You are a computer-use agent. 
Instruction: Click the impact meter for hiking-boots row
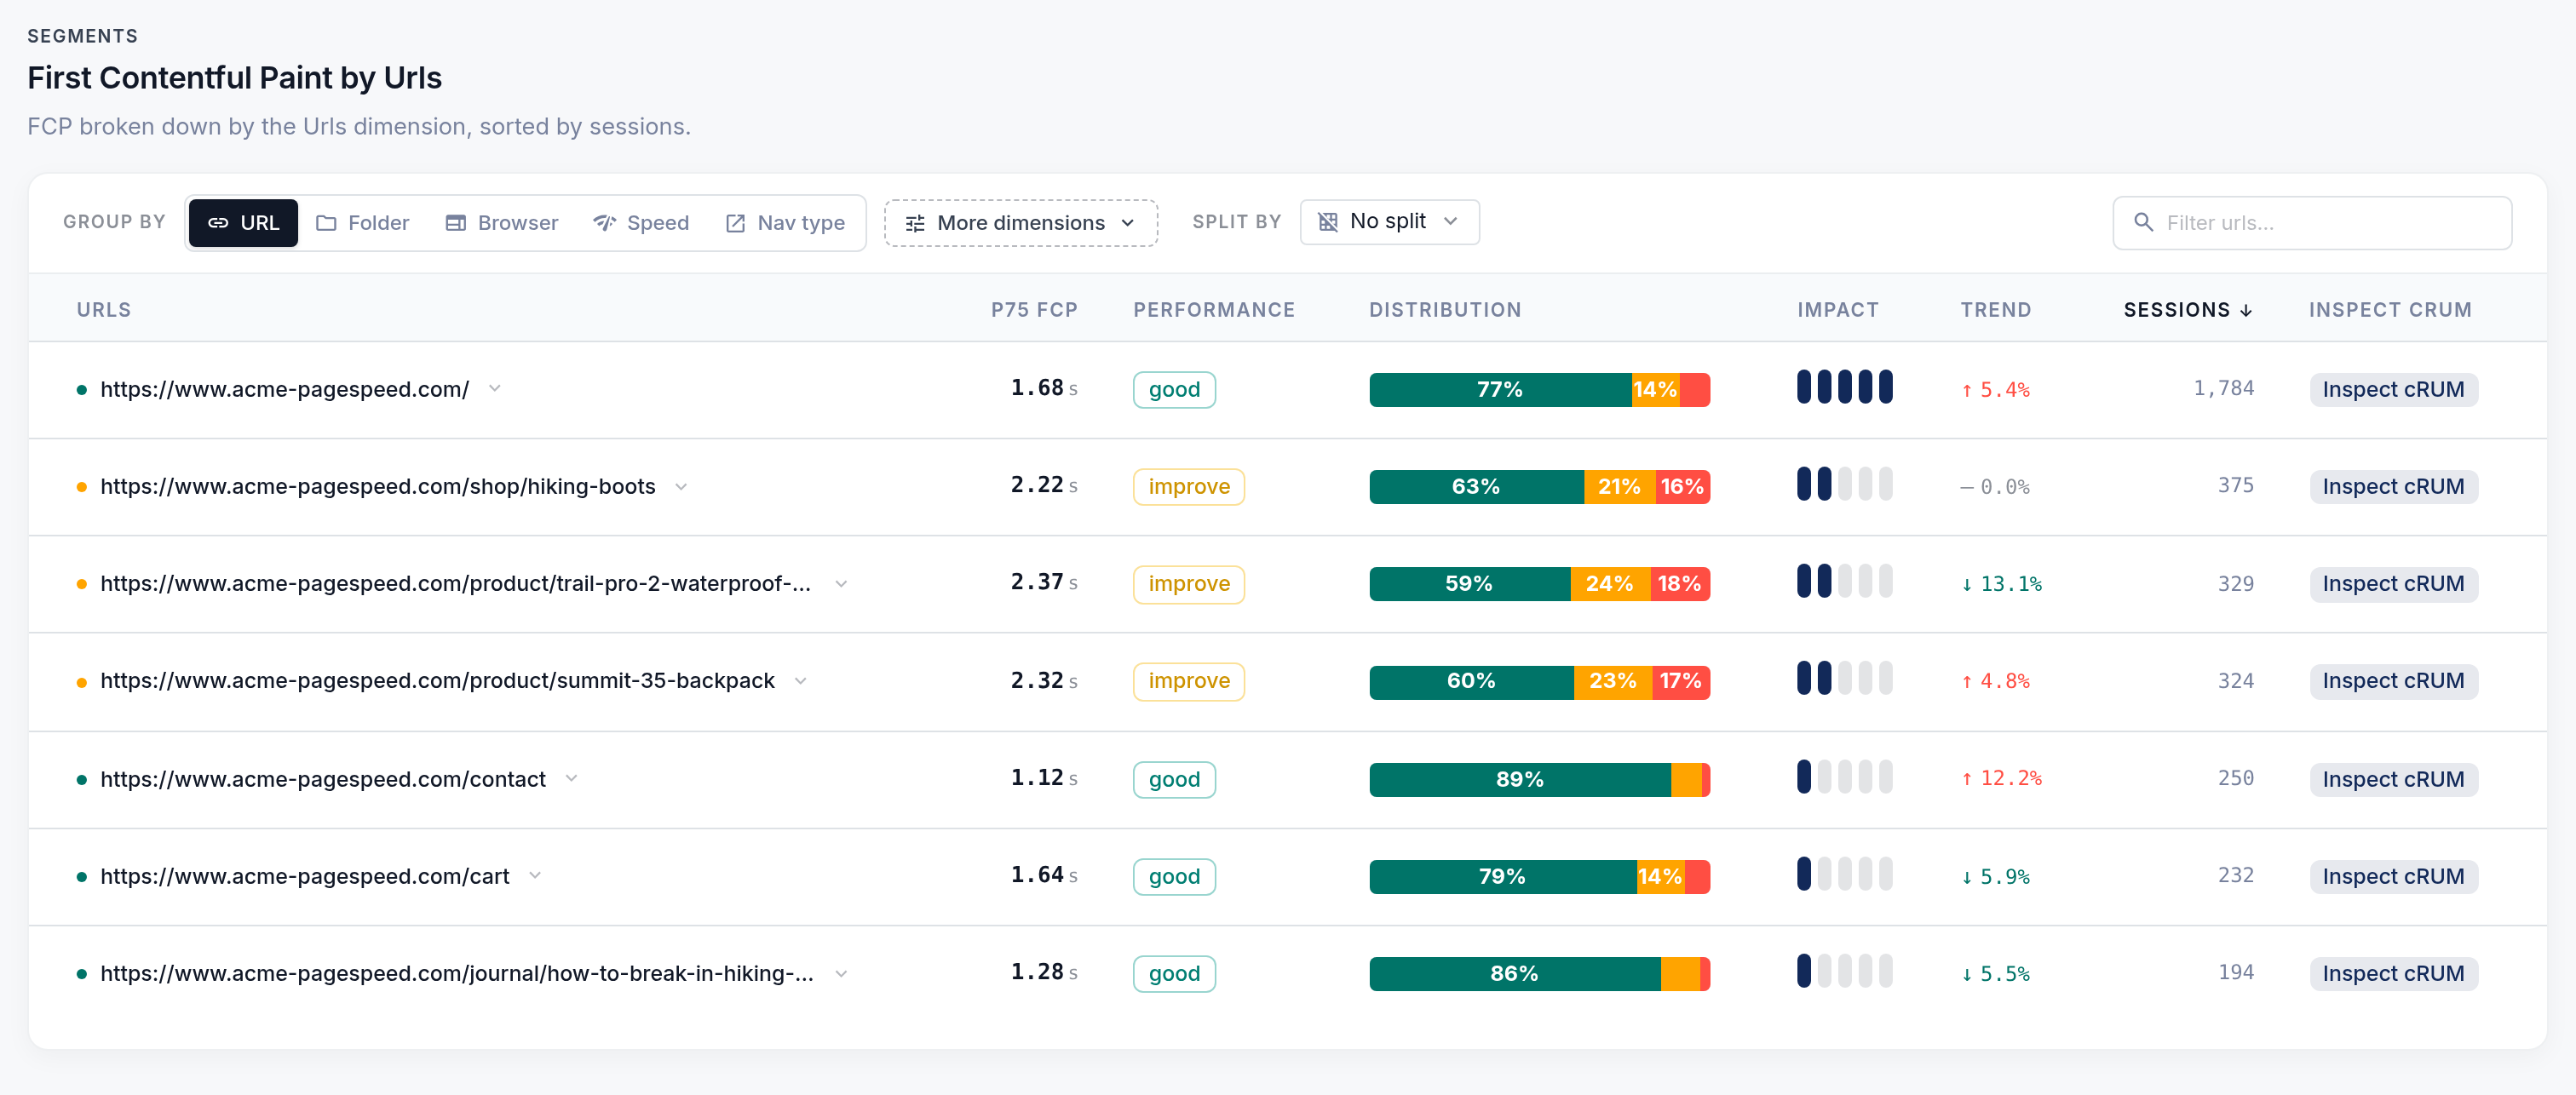coord(1844,484)
